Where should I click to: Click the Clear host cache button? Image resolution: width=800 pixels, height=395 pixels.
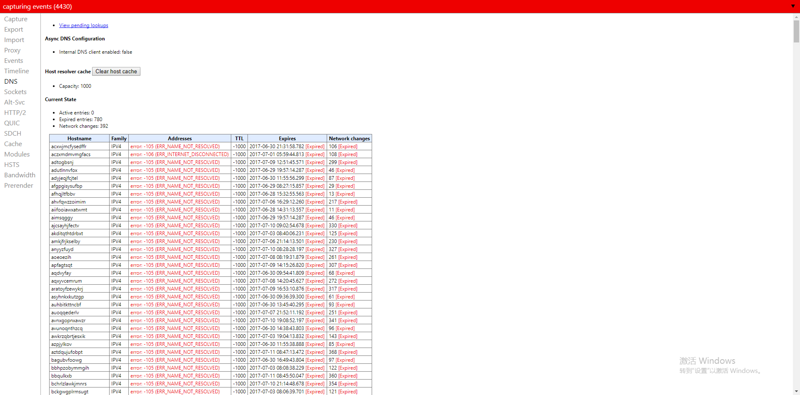[116, 71]
